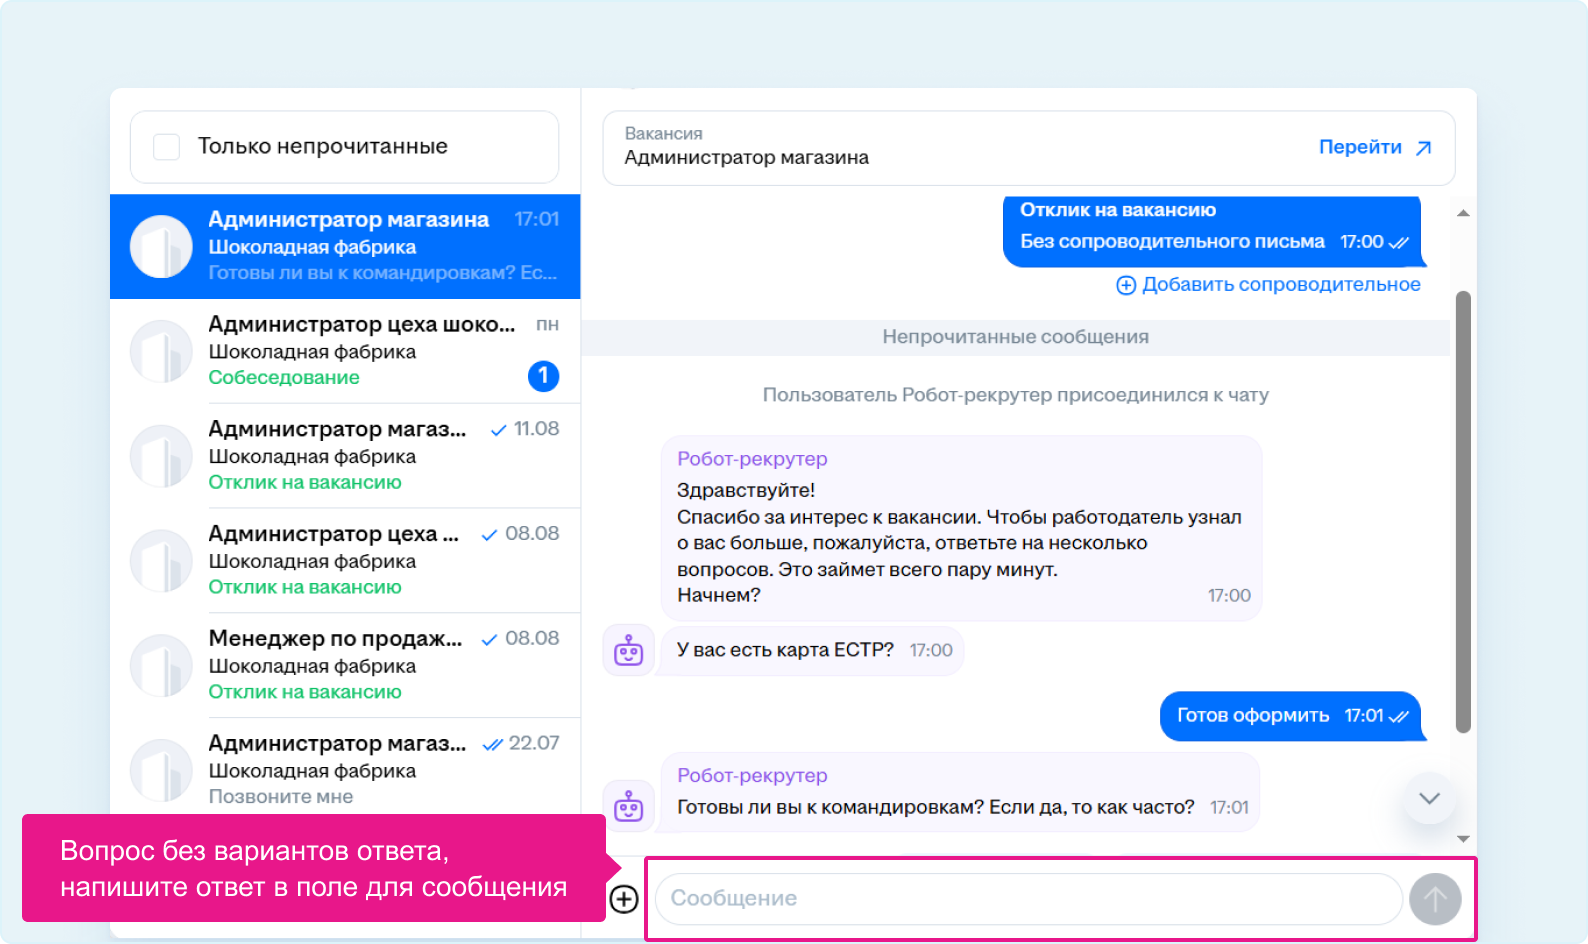Click avatar of selected Администратор магазина chat
Viewport: 1588px width, 944px height.
coord(161,246)
